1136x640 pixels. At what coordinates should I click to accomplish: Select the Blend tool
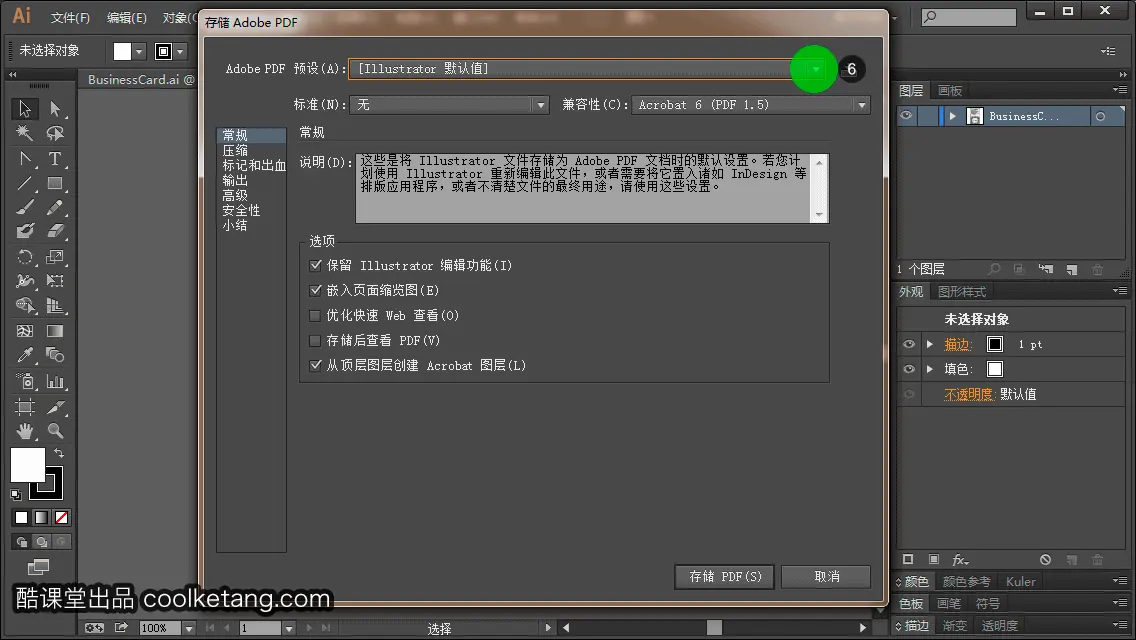coord(55,355)
